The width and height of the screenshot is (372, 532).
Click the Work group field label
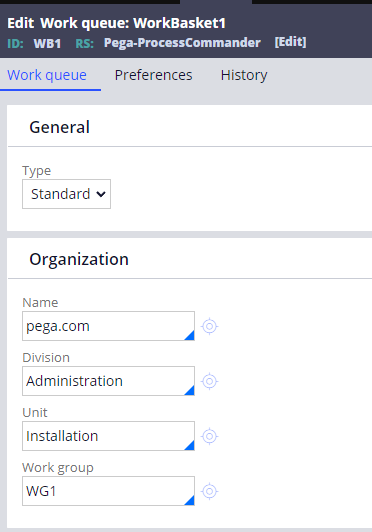tap(58, 468)
